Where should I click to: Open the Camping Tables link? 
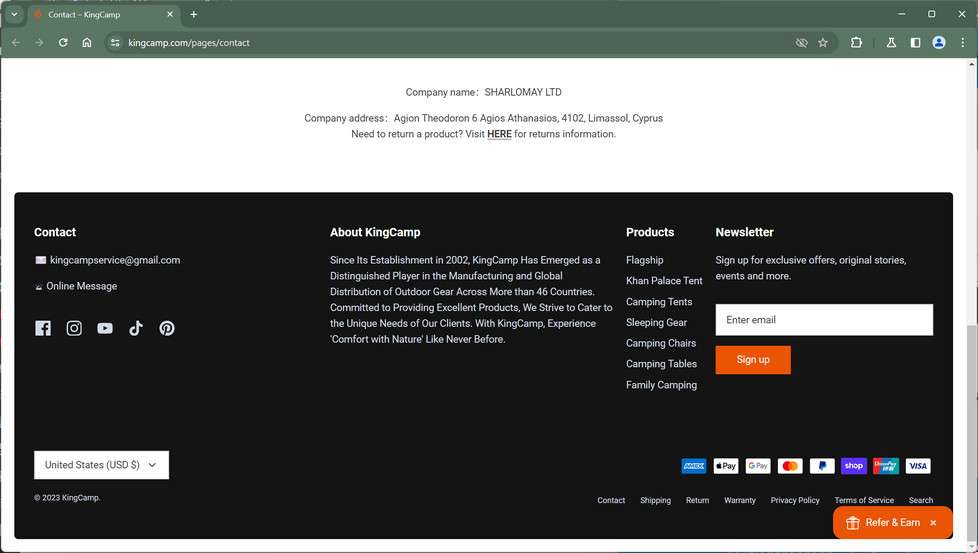661,364
